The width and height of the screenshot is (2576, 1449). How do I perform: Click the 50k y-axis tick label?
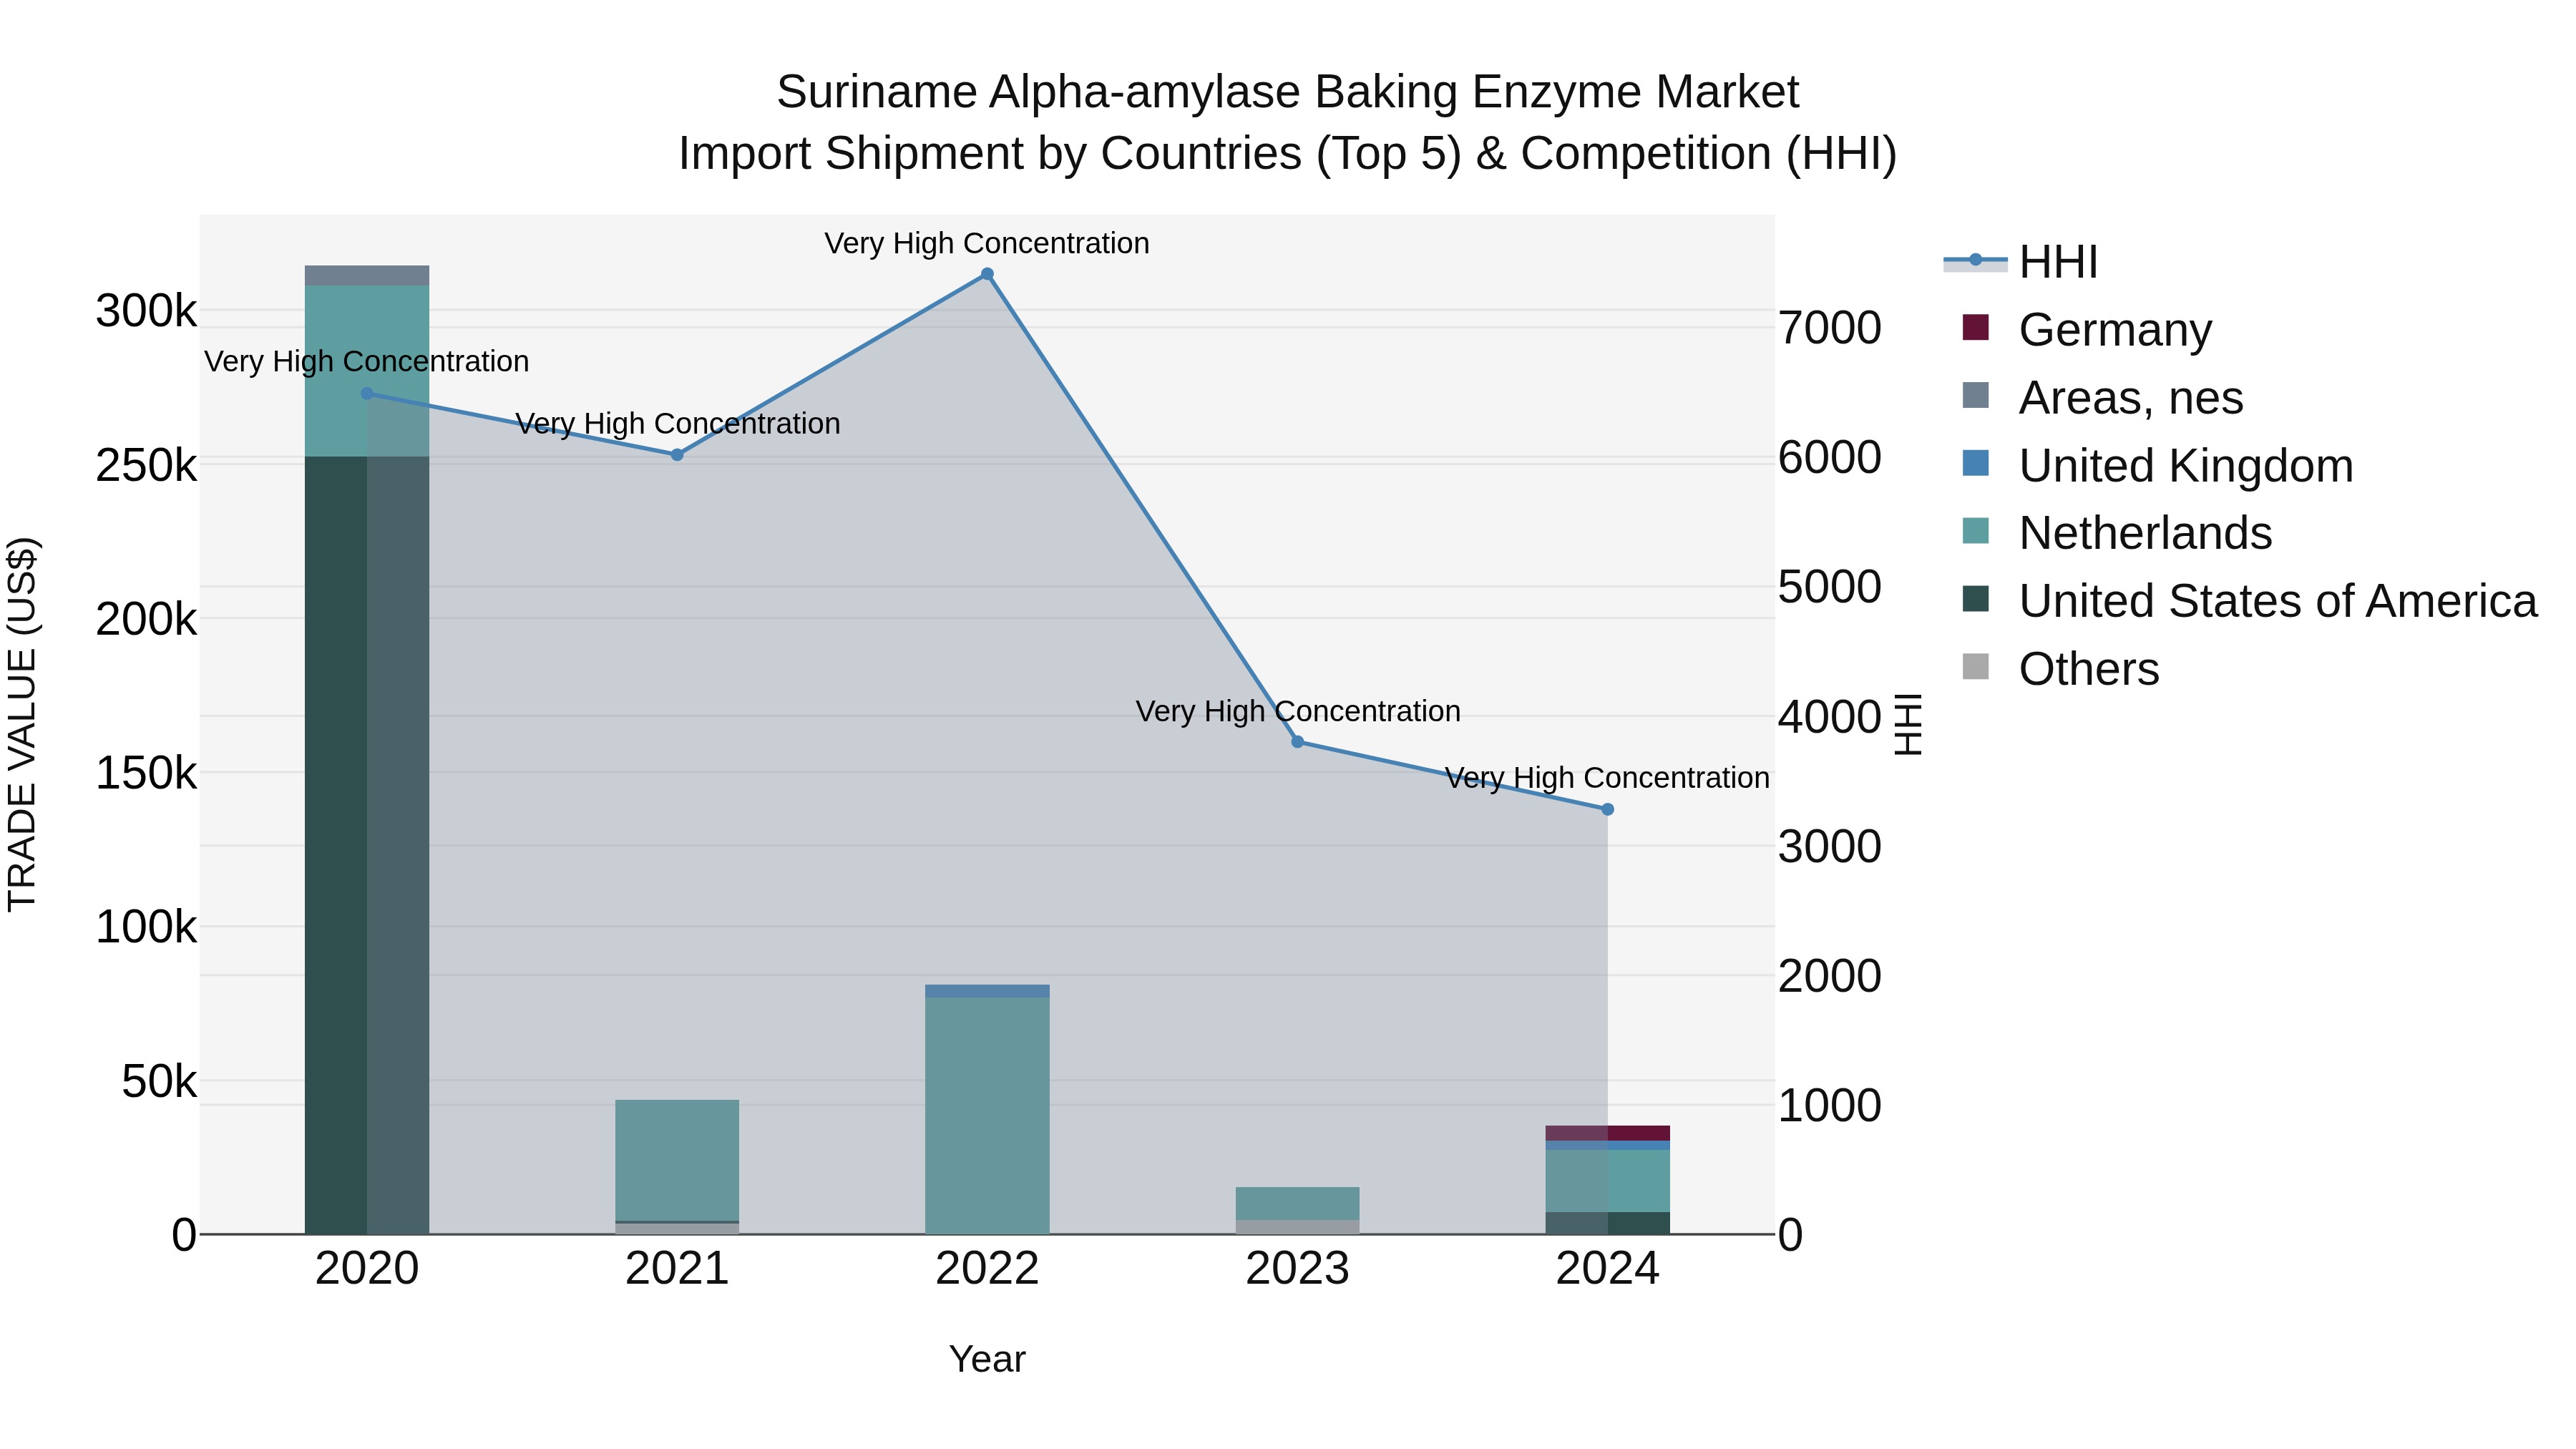(x=159, y=1081)
